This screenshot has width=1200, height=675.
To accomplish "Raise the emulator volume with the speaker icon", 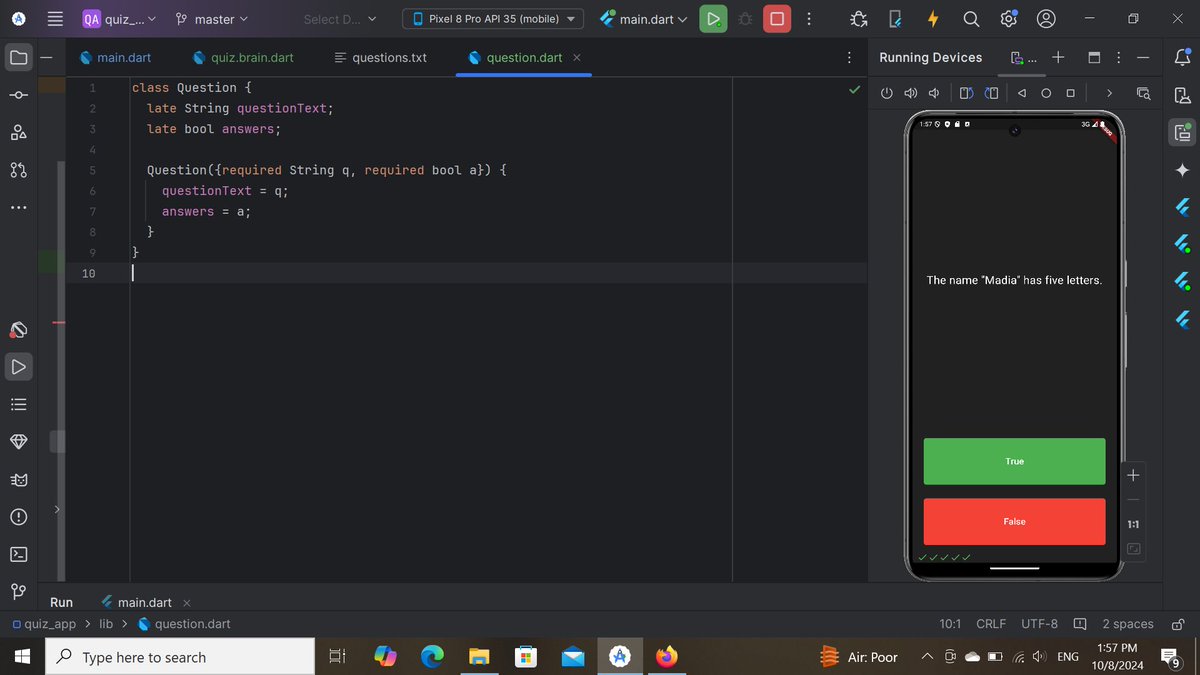I will 910,93.
